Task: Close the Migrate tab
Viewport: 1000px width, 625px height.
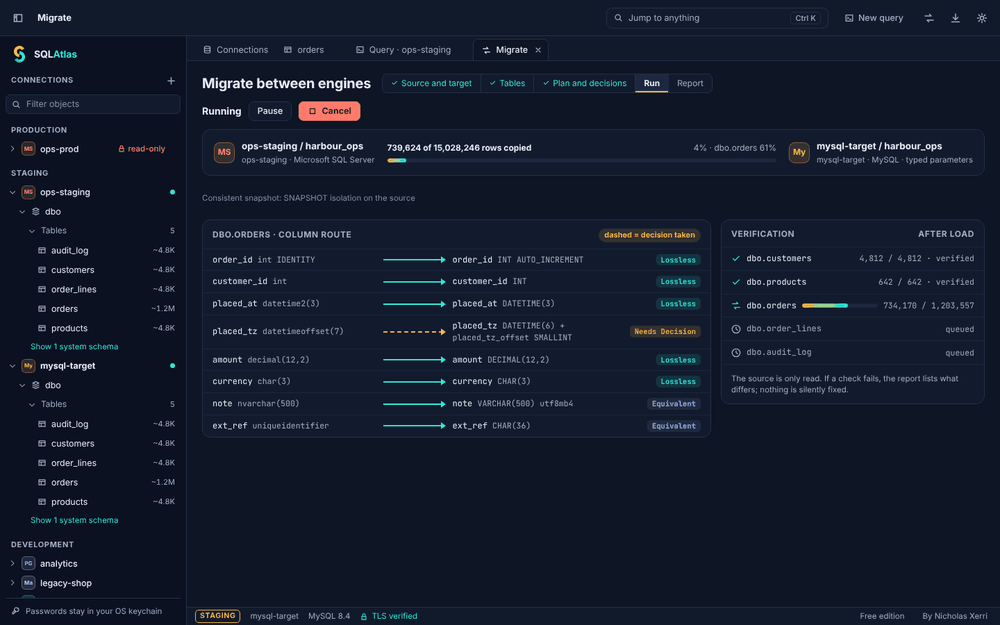Action: click(538, 50)
